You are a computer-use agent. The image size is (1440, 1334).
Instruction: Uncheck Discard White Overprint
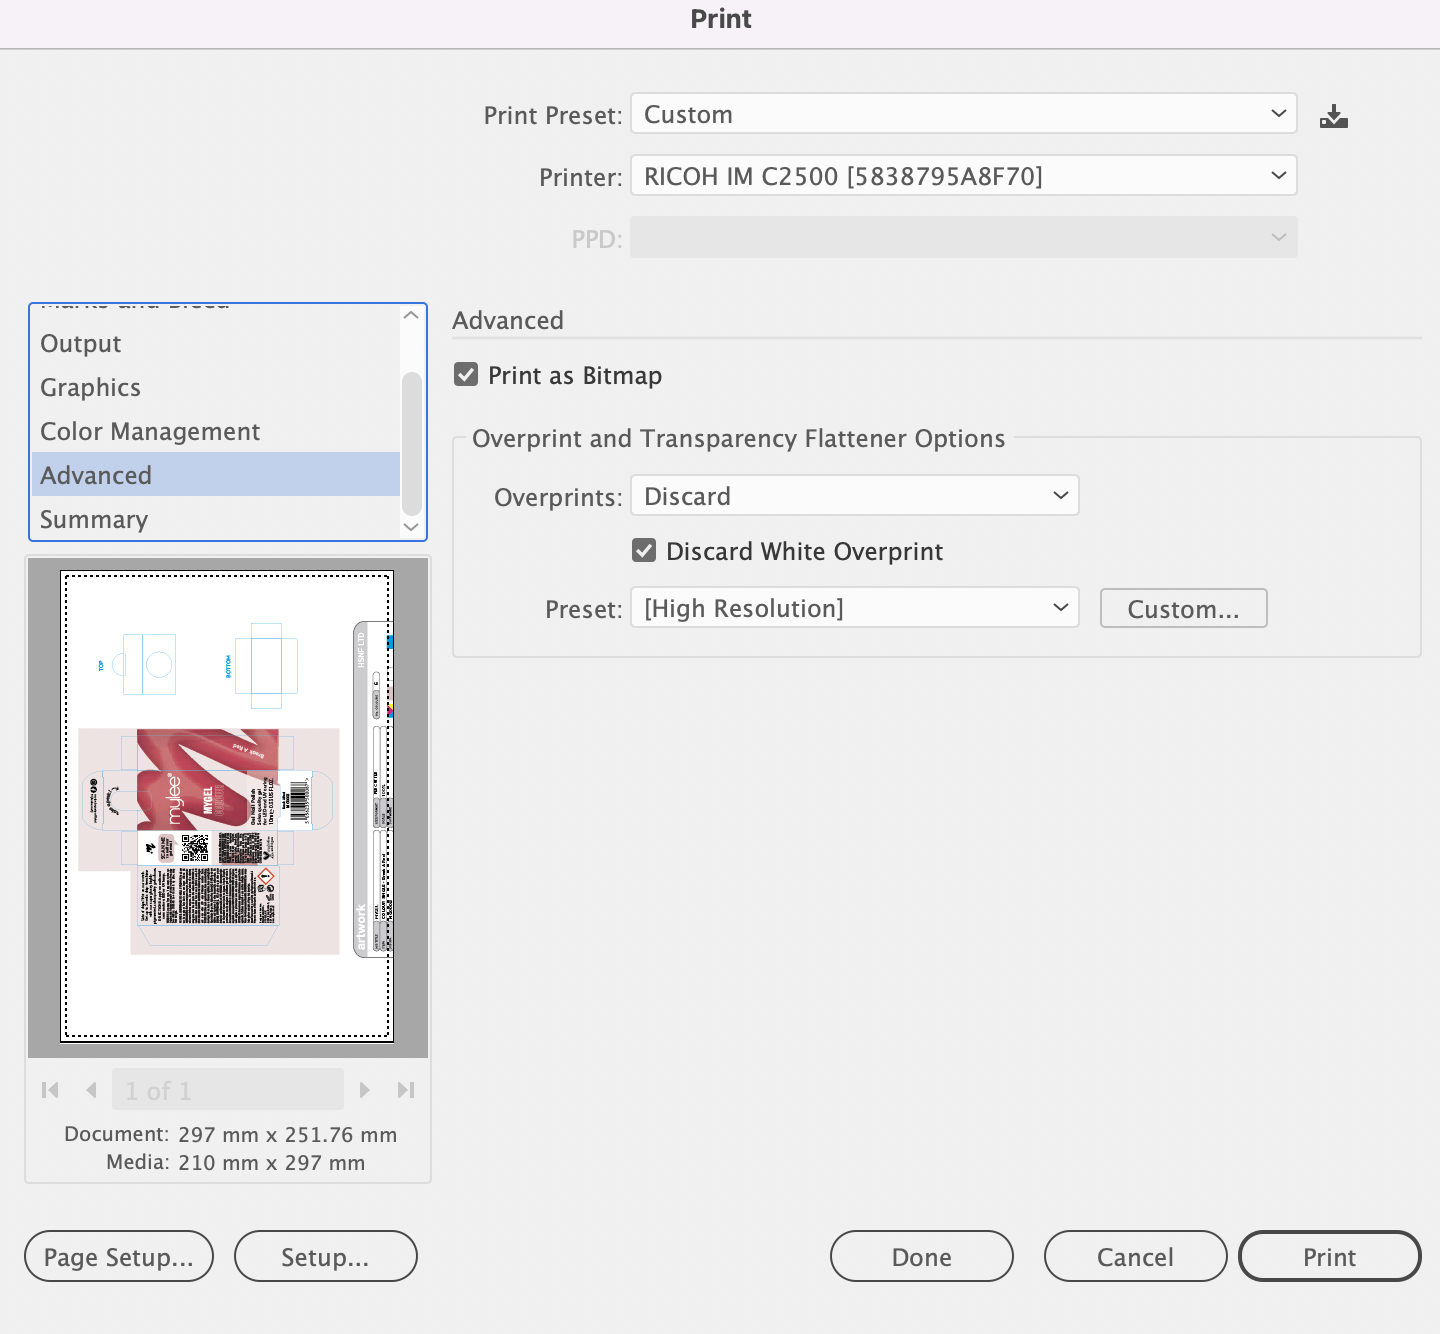[x=644, y=550]
